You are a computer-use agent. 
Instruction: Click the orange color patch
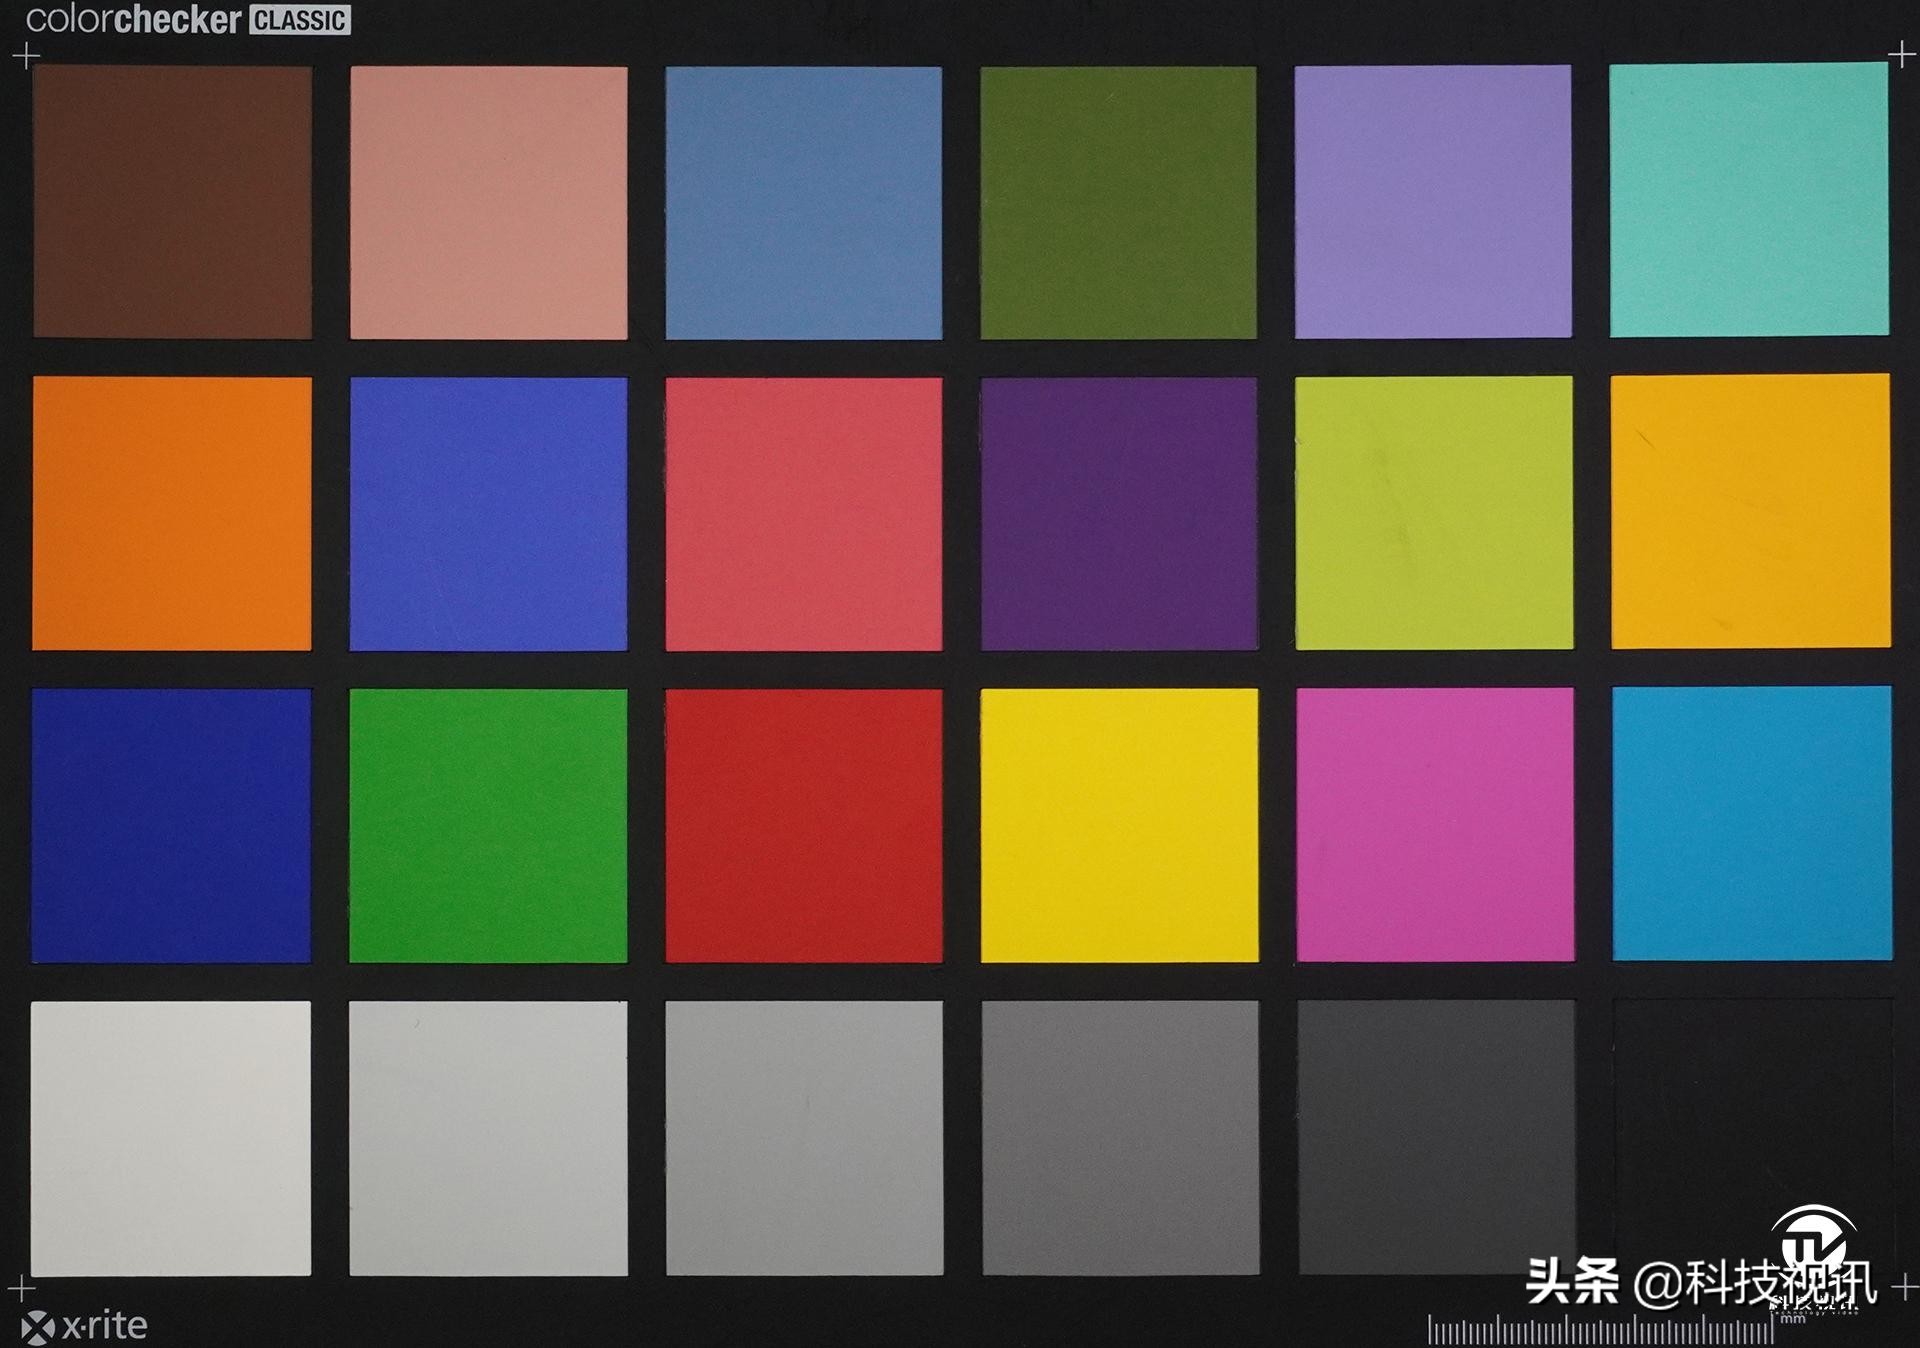pyautogui.click(x=172, y=513)
